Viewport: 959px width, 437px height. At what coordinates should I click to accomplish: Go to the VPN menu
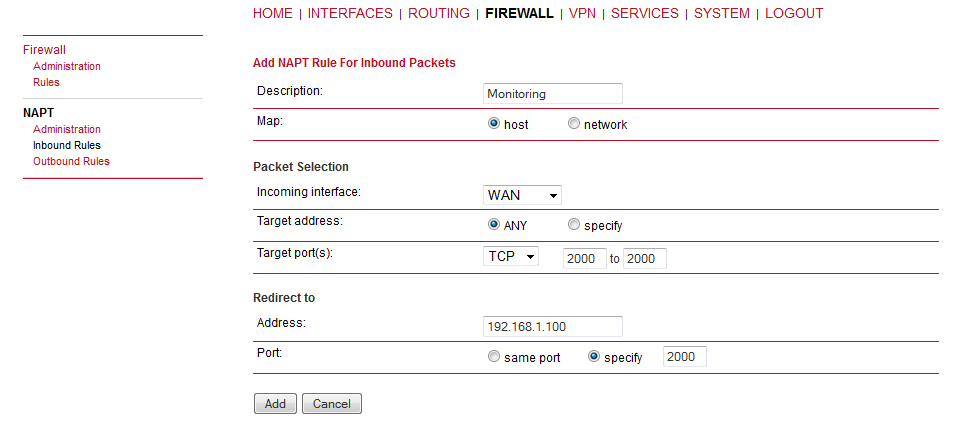click(x=582, y=13)
